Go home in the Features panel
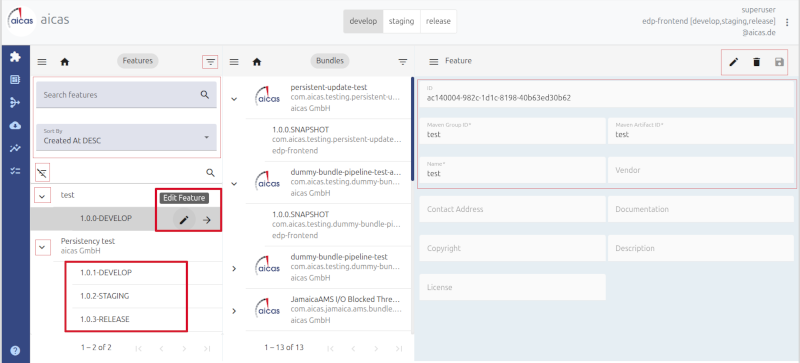This screenshot has height=363, width=800. coord(65,62)
